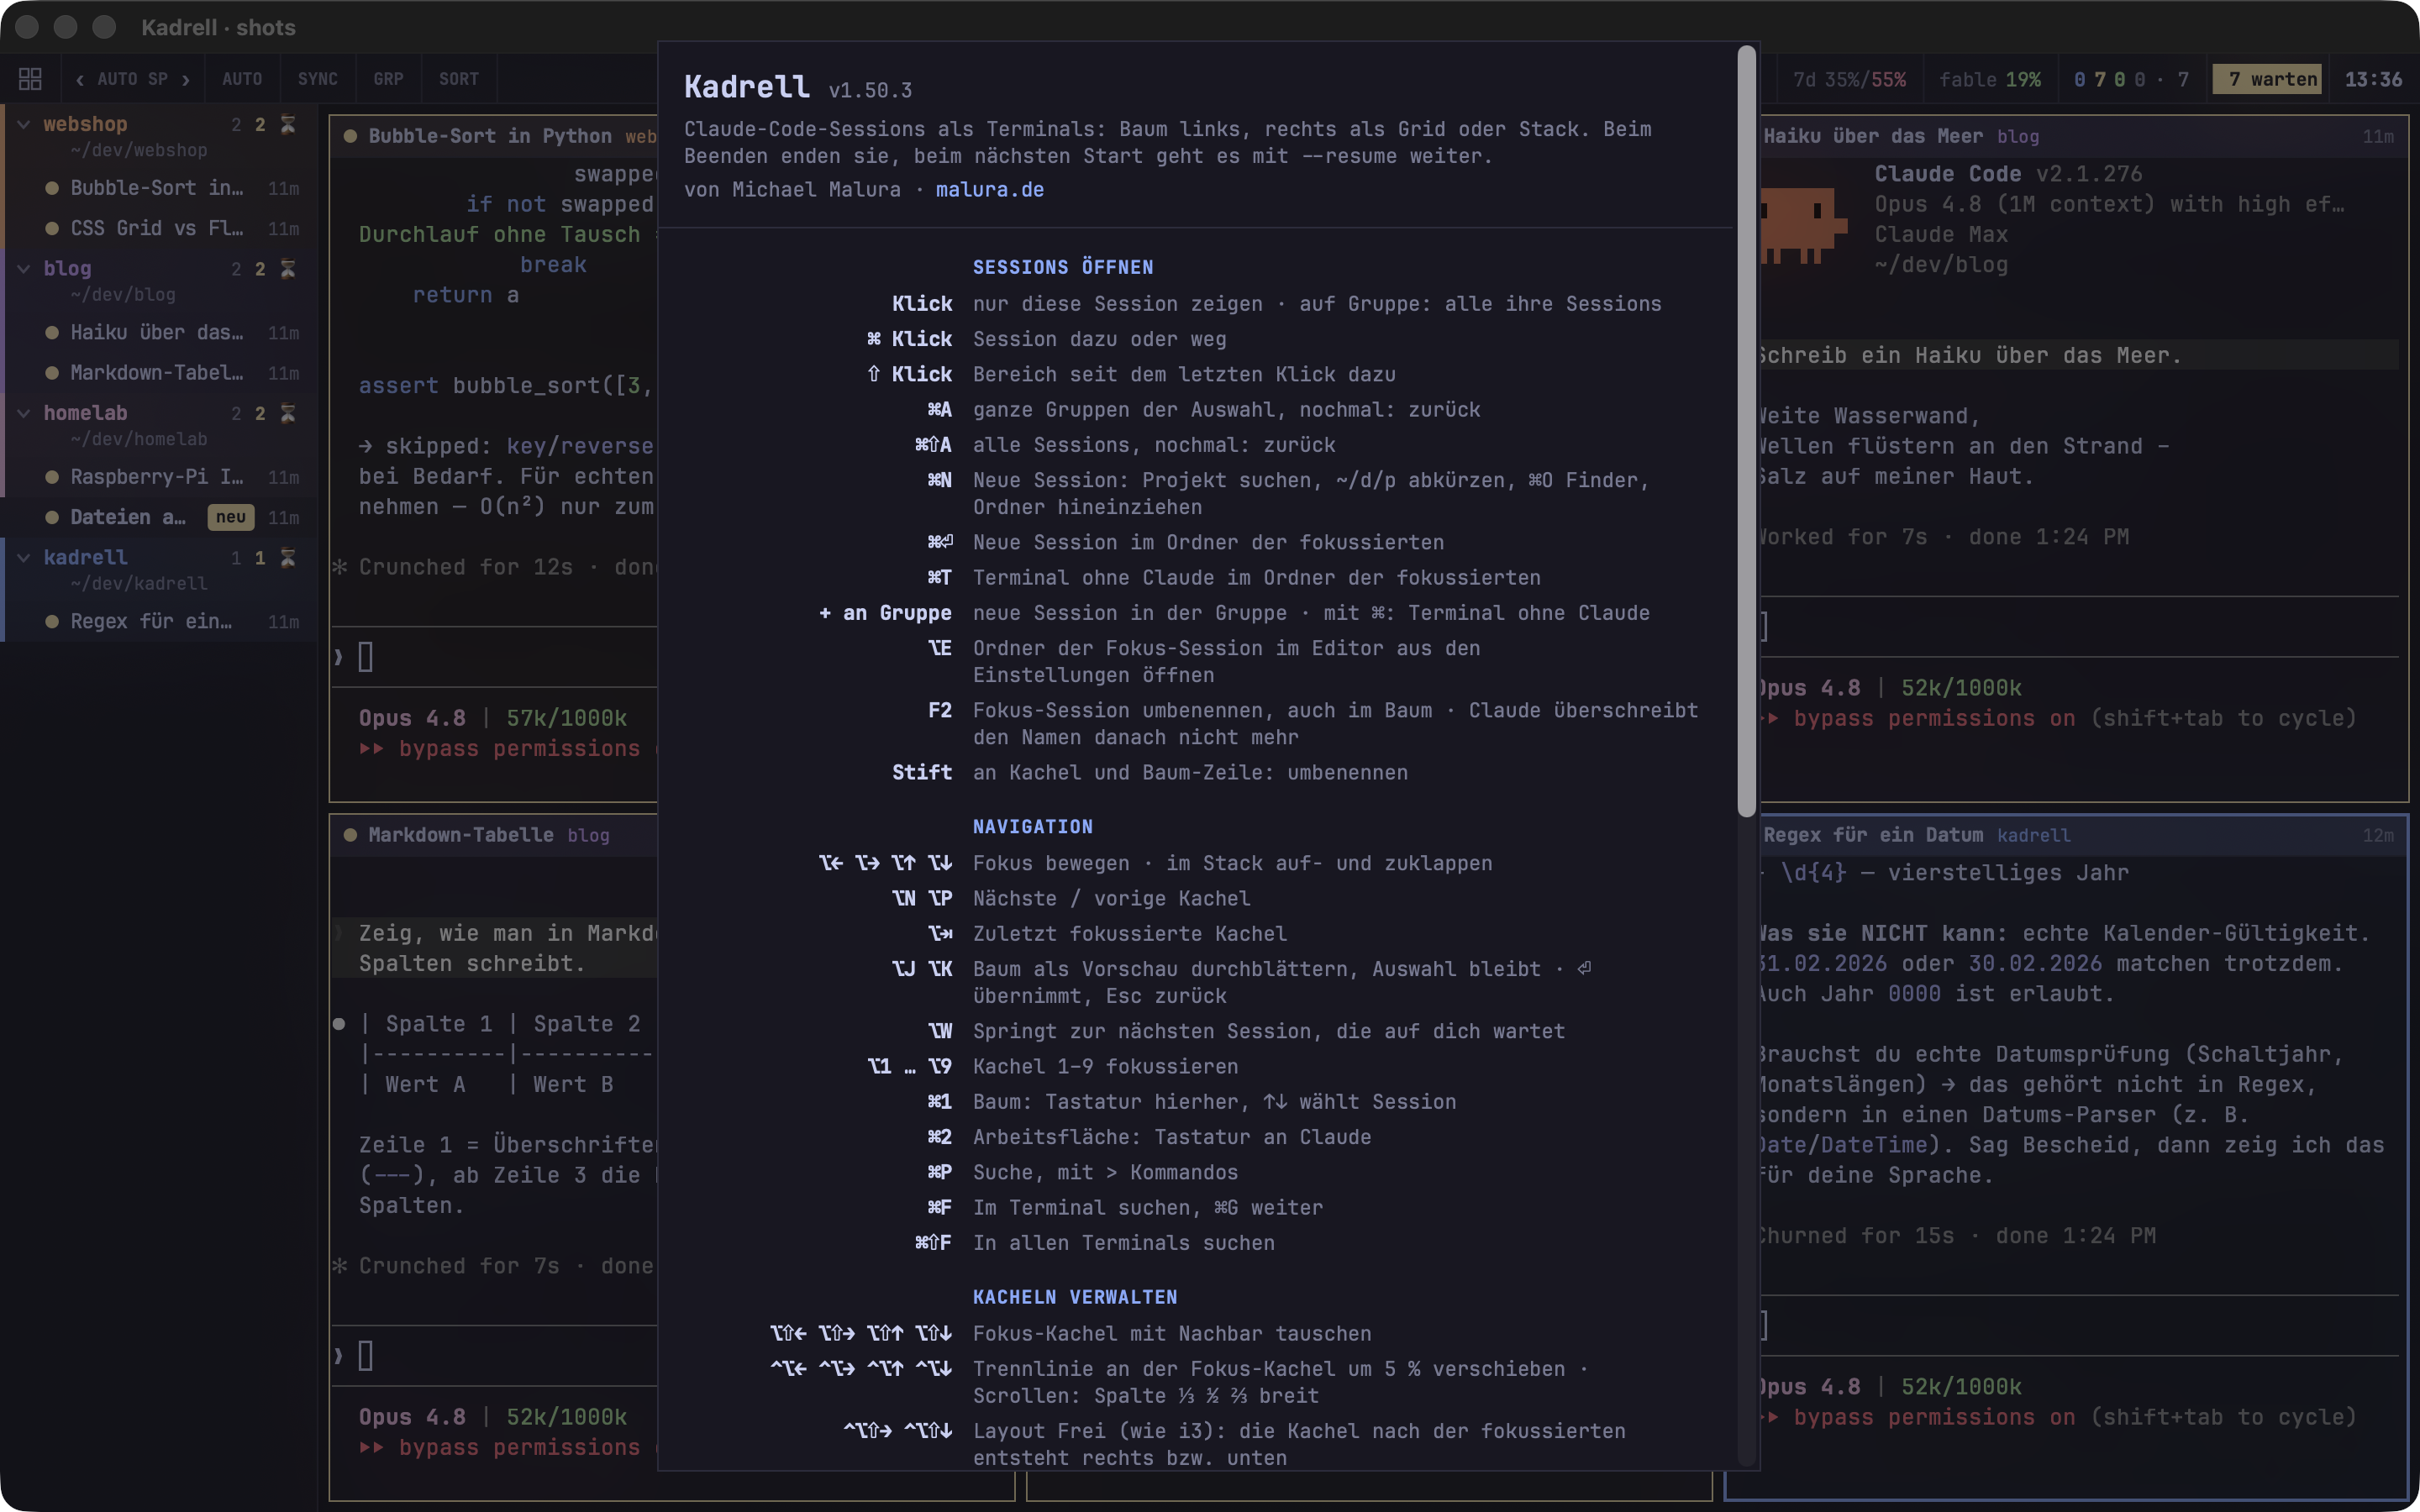Click the left arrow beside AUTO SP
2420x1512 pixels.
click(x=79, y=79)
